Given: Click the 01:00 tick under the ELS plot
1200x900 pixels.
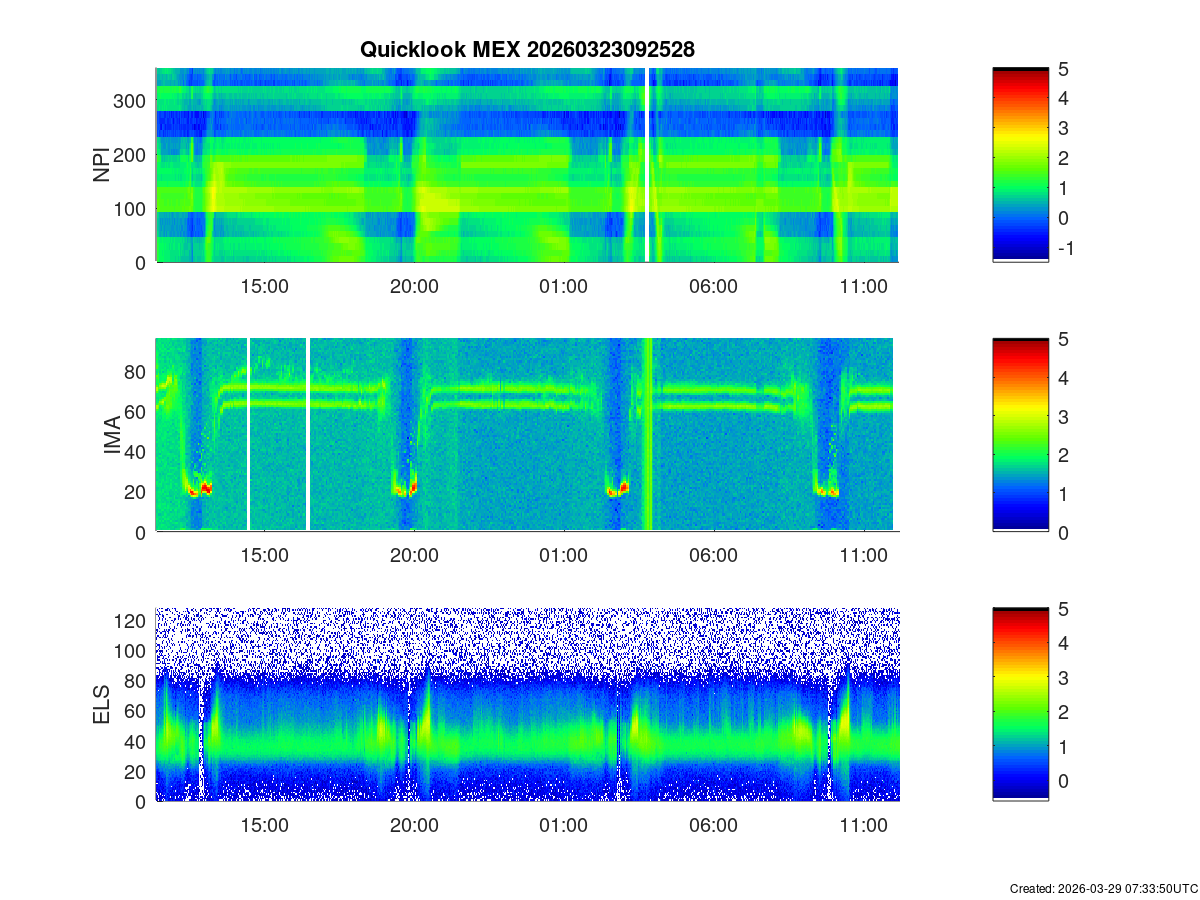Looking at the screenshot, I should [x=563, y=826].
